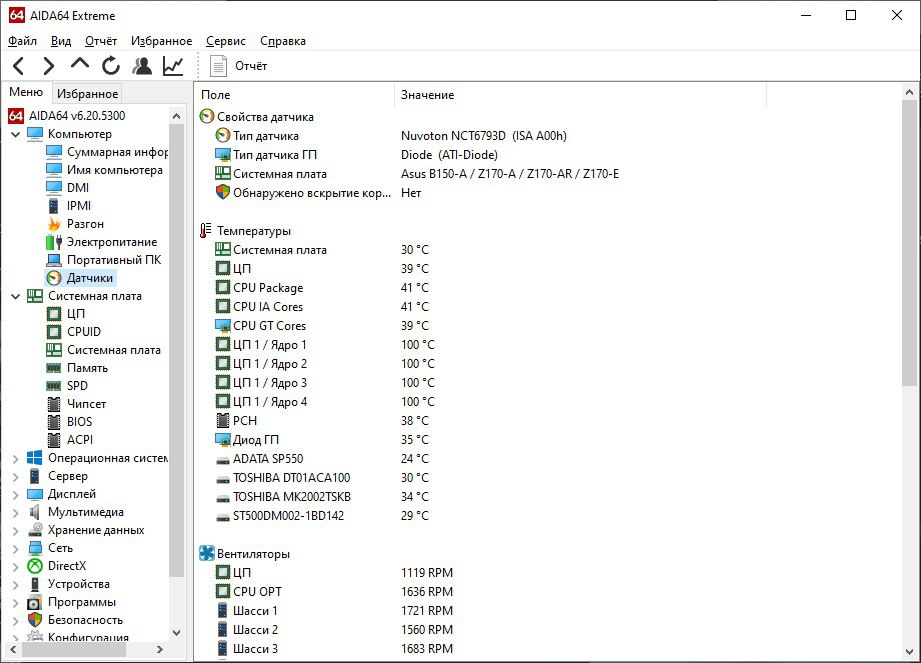The height and width of the screenshot is (663, 921).
Task: Click the up-level arrow toolbar icon
Action: [x=80, y=63]
